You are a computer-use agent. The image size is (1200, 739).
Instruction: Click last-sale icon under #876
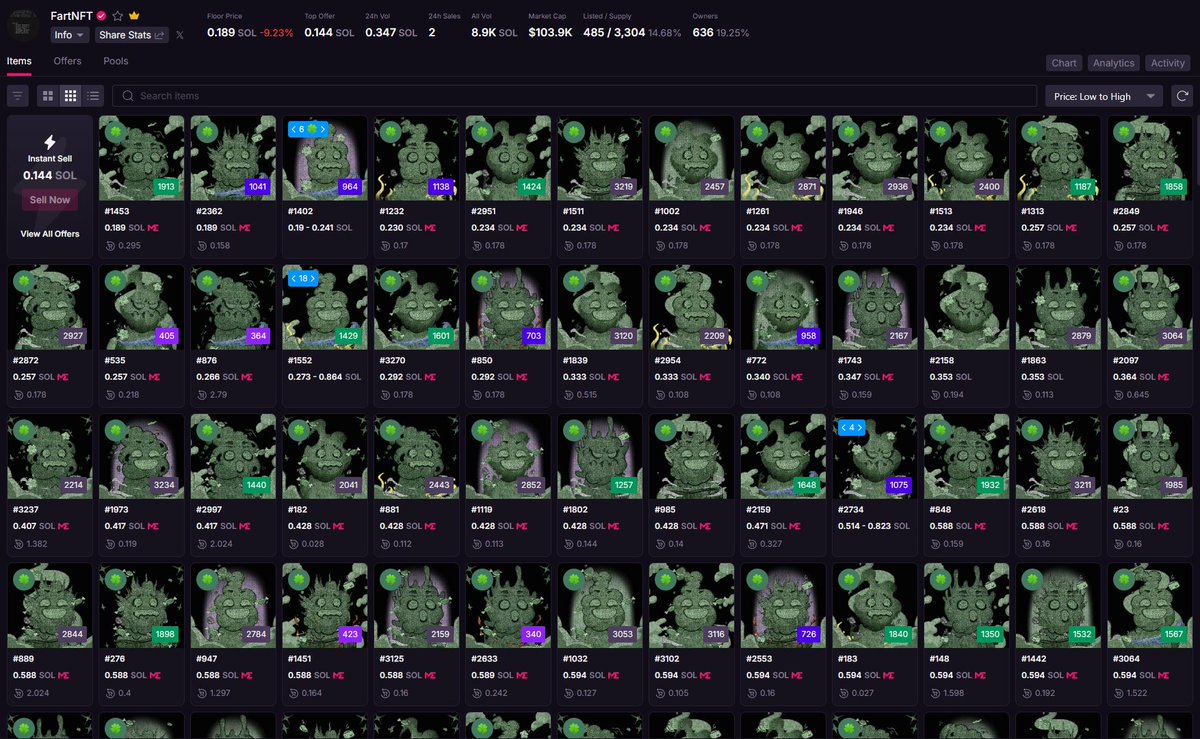pos(202,394)
